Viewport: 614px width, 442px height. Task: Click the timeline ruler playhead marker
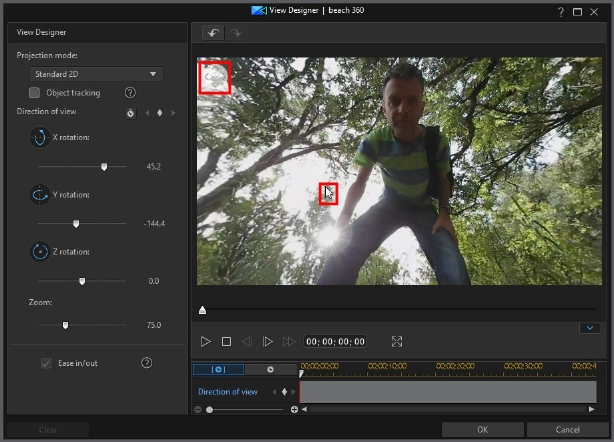301,374
